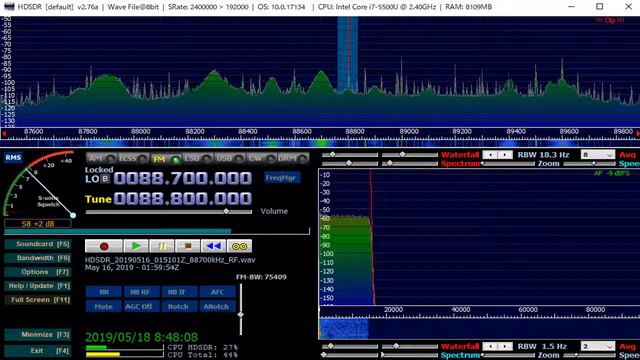The height and width of the screenshot is (360, 640).
Task: Adjust the upper Zoom slider
Action: click(508, 164)
